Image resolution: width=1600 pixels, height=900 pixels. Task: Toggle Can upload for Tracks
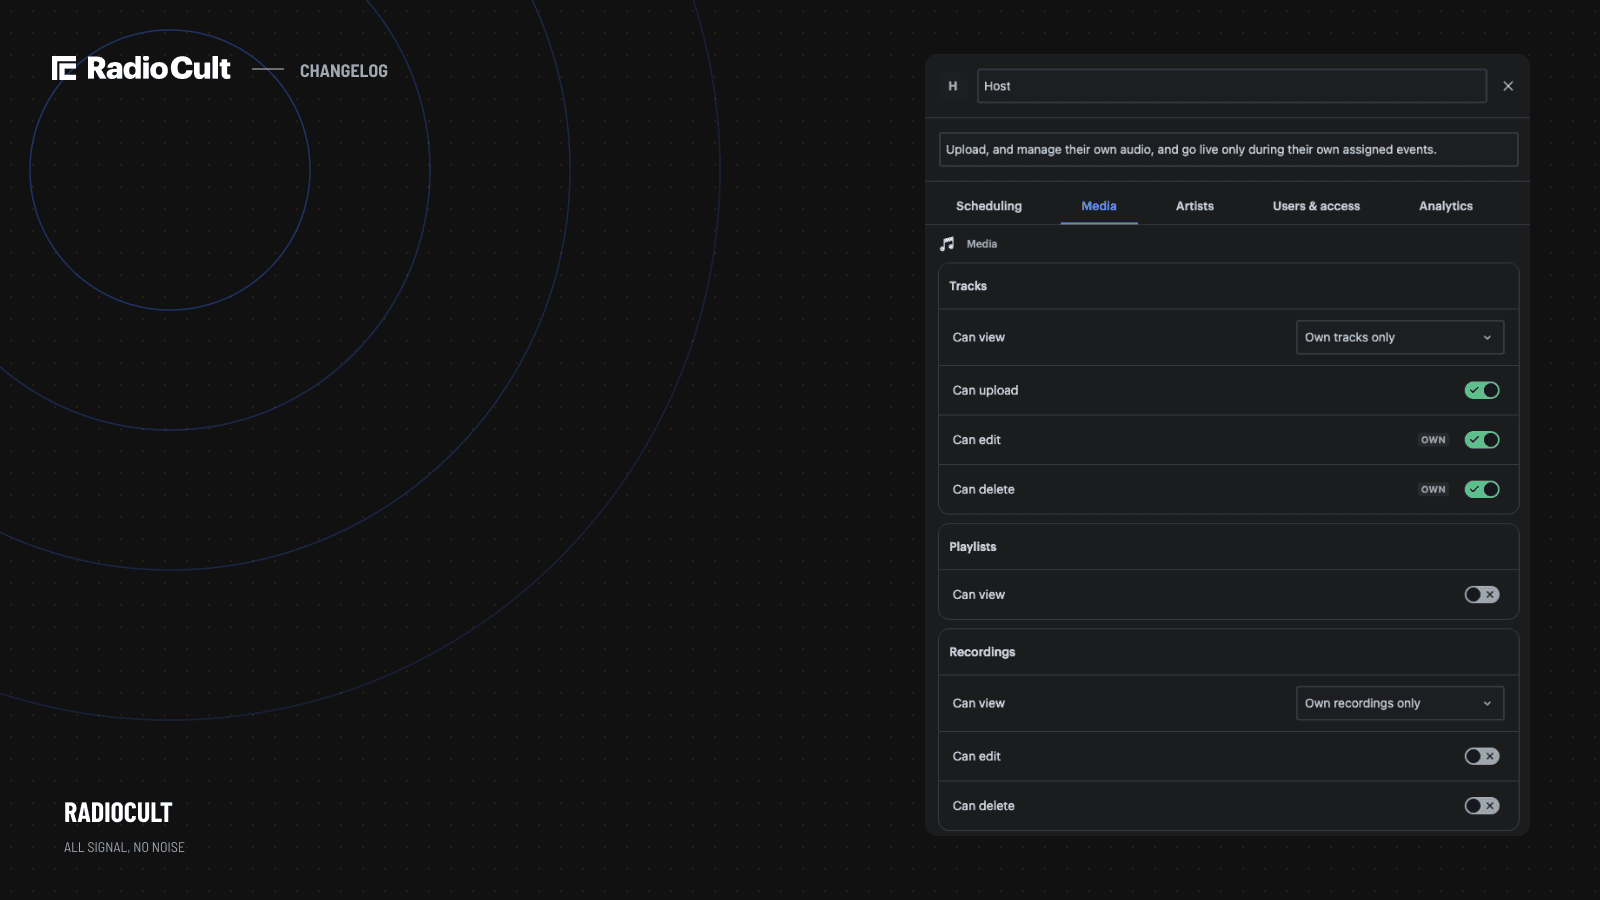(x=1482, y=390)
